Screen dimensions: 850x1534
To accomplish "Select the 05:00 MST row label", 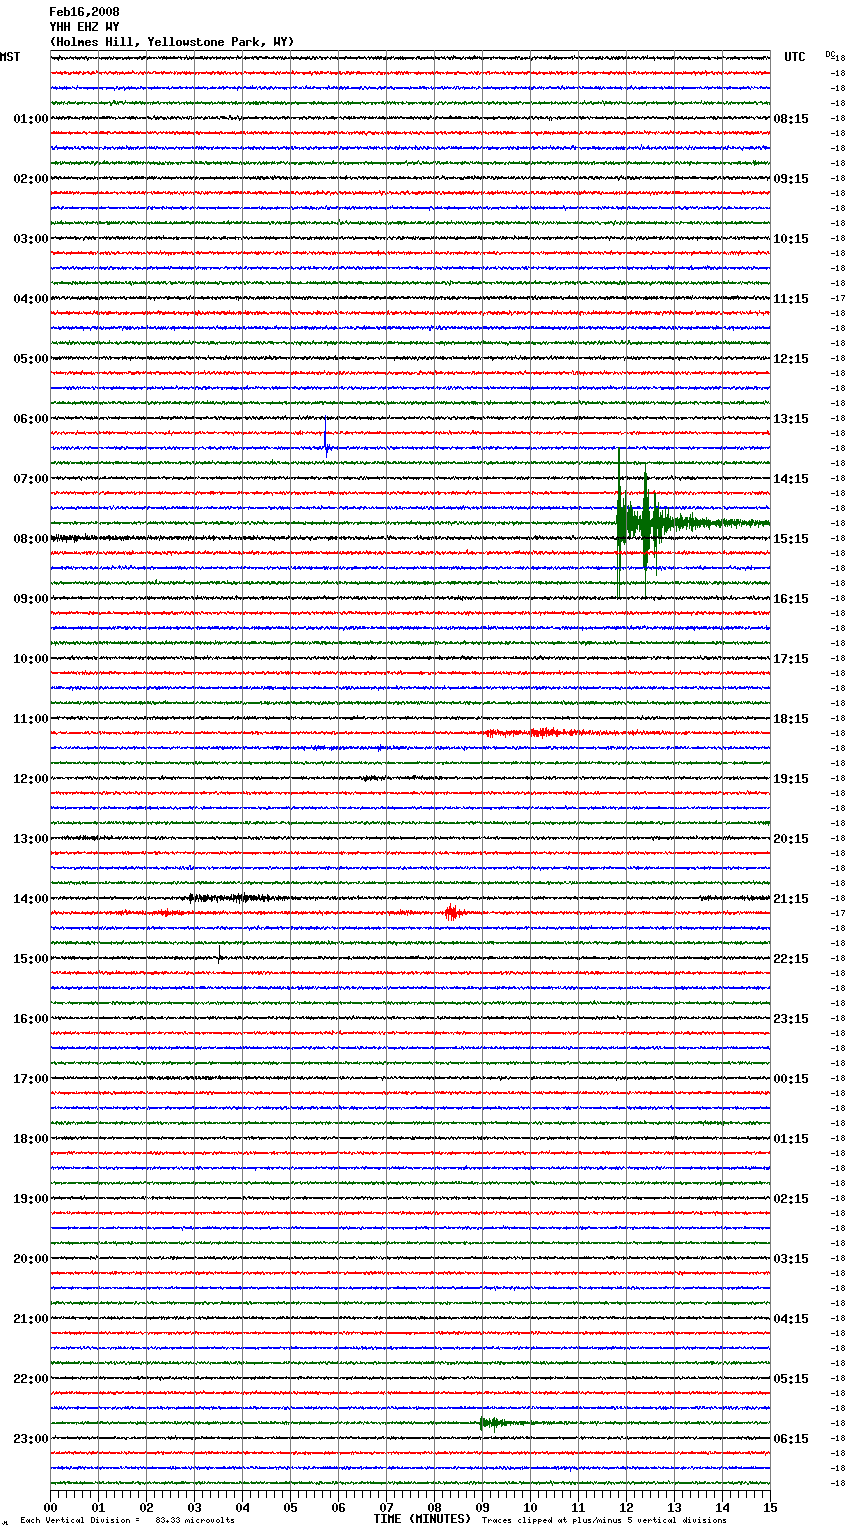I will [x=31, y=359].
